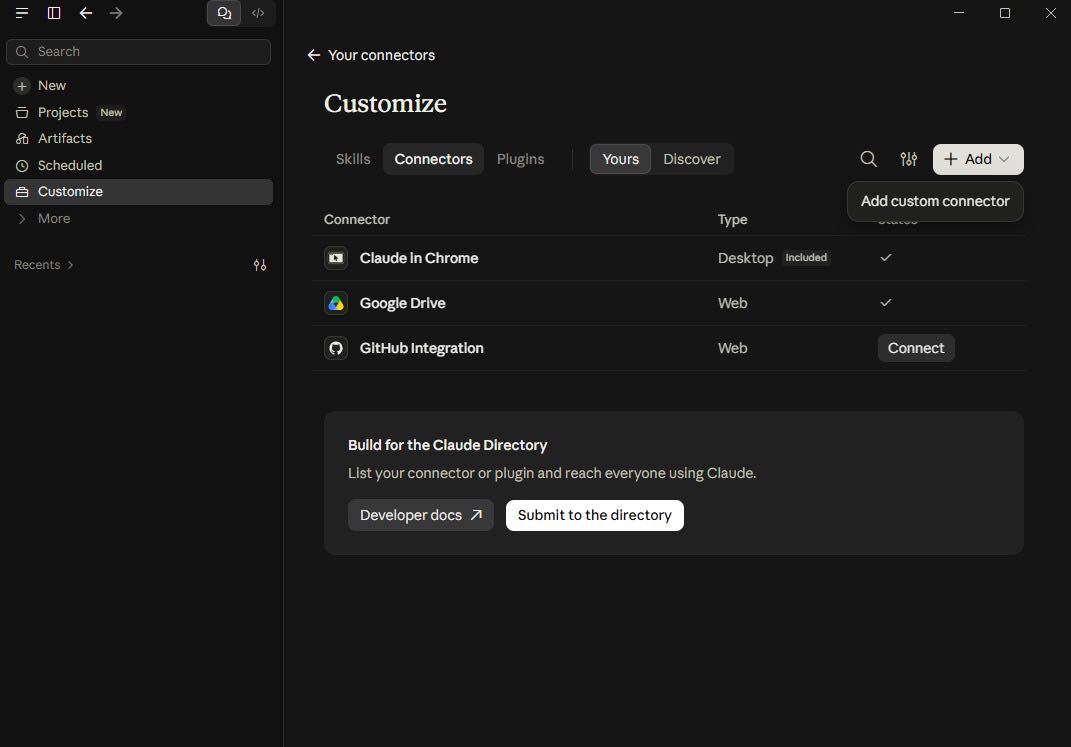Image resolution: width=1071 pixels, height=747 pixels.
Task: Switch to chat mode icon
Action: (224, 13)
